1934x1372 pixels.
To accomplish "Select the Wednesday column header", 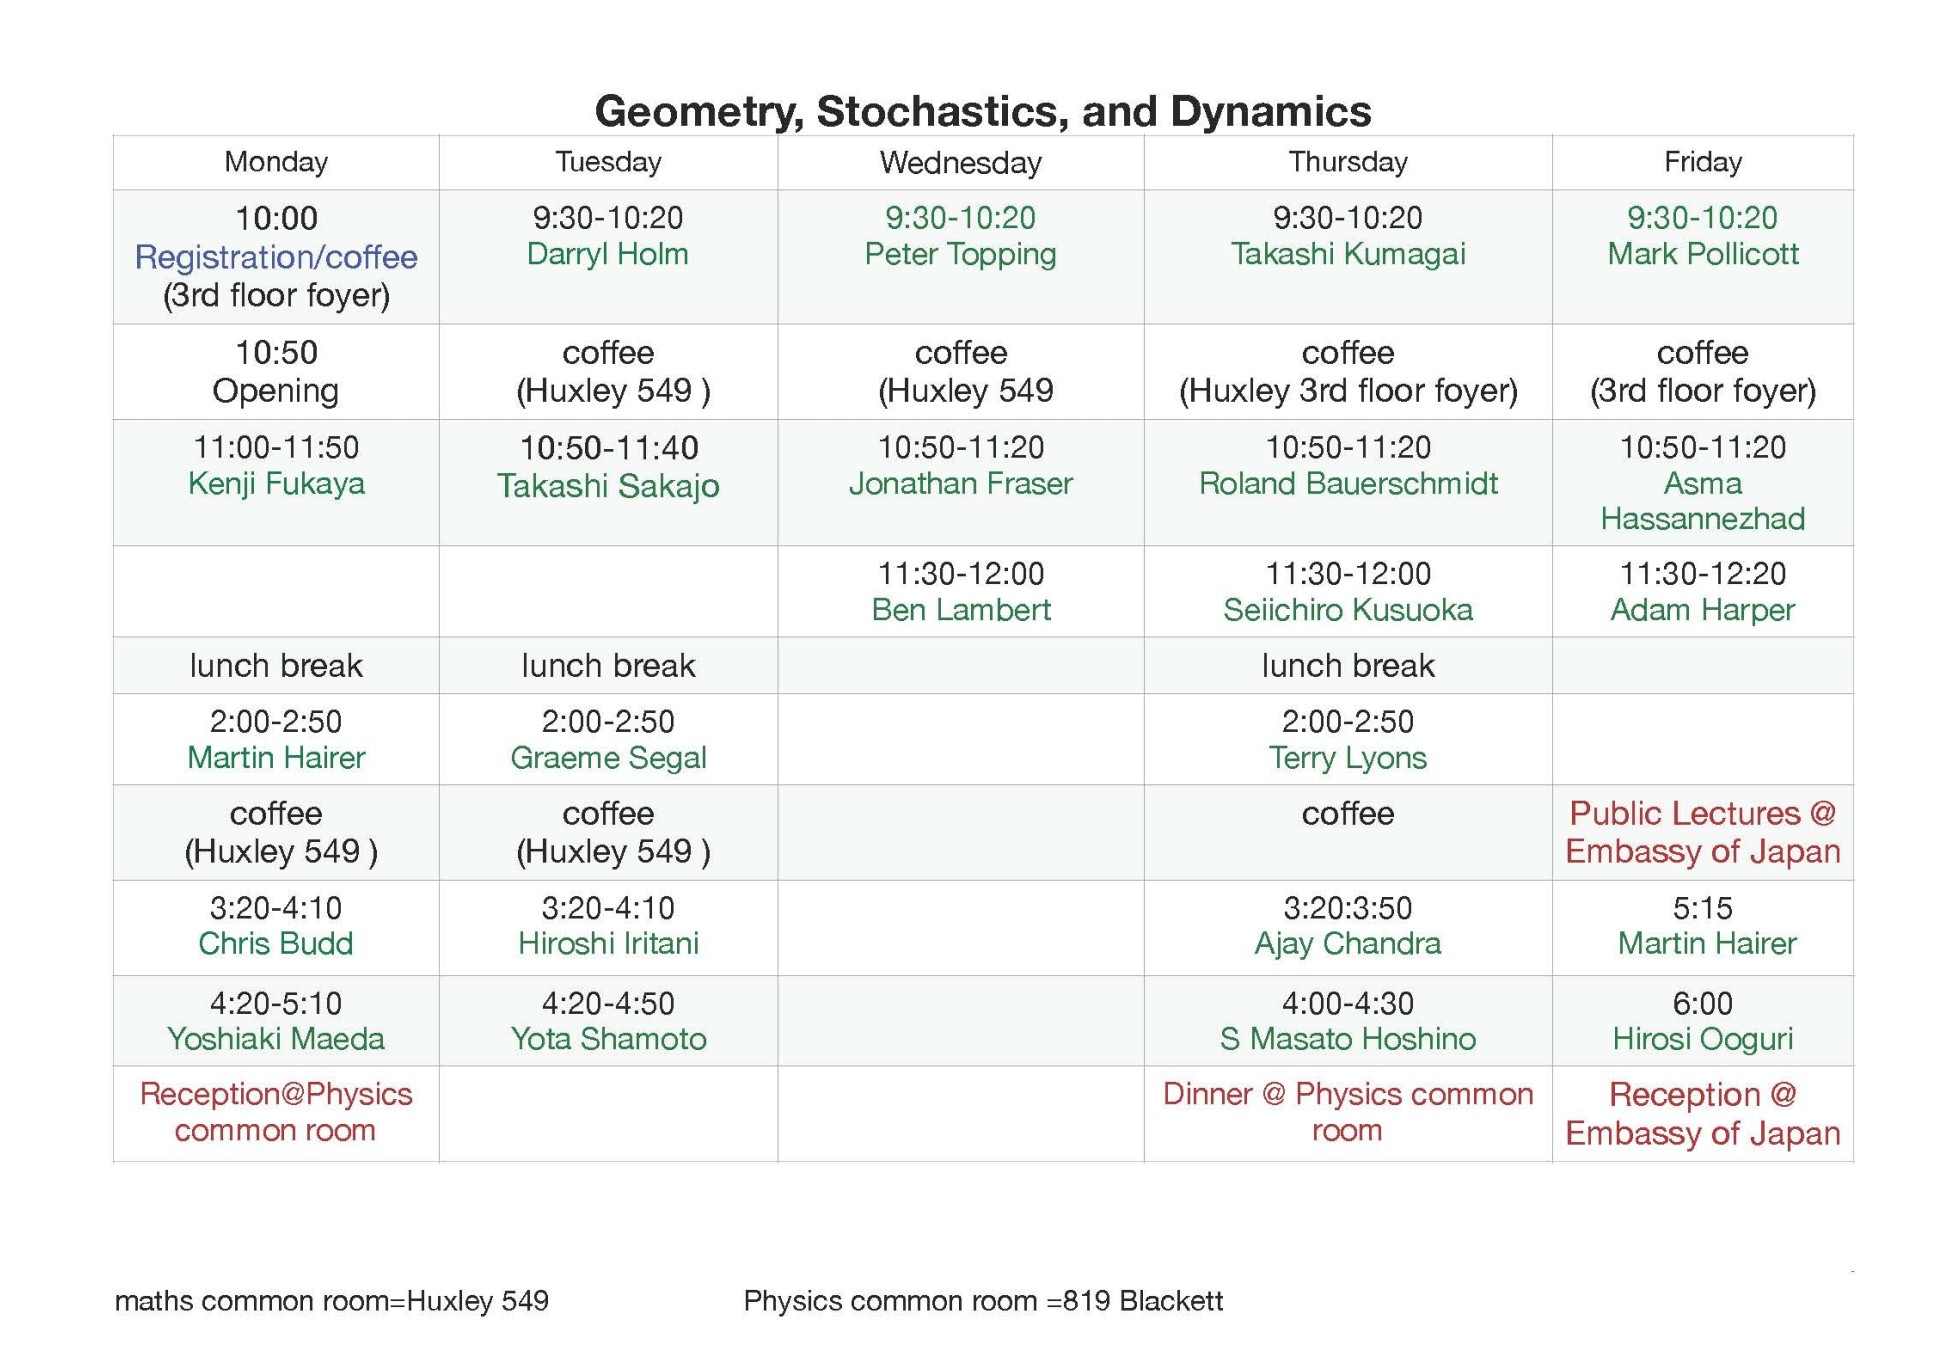I will 960,163.
